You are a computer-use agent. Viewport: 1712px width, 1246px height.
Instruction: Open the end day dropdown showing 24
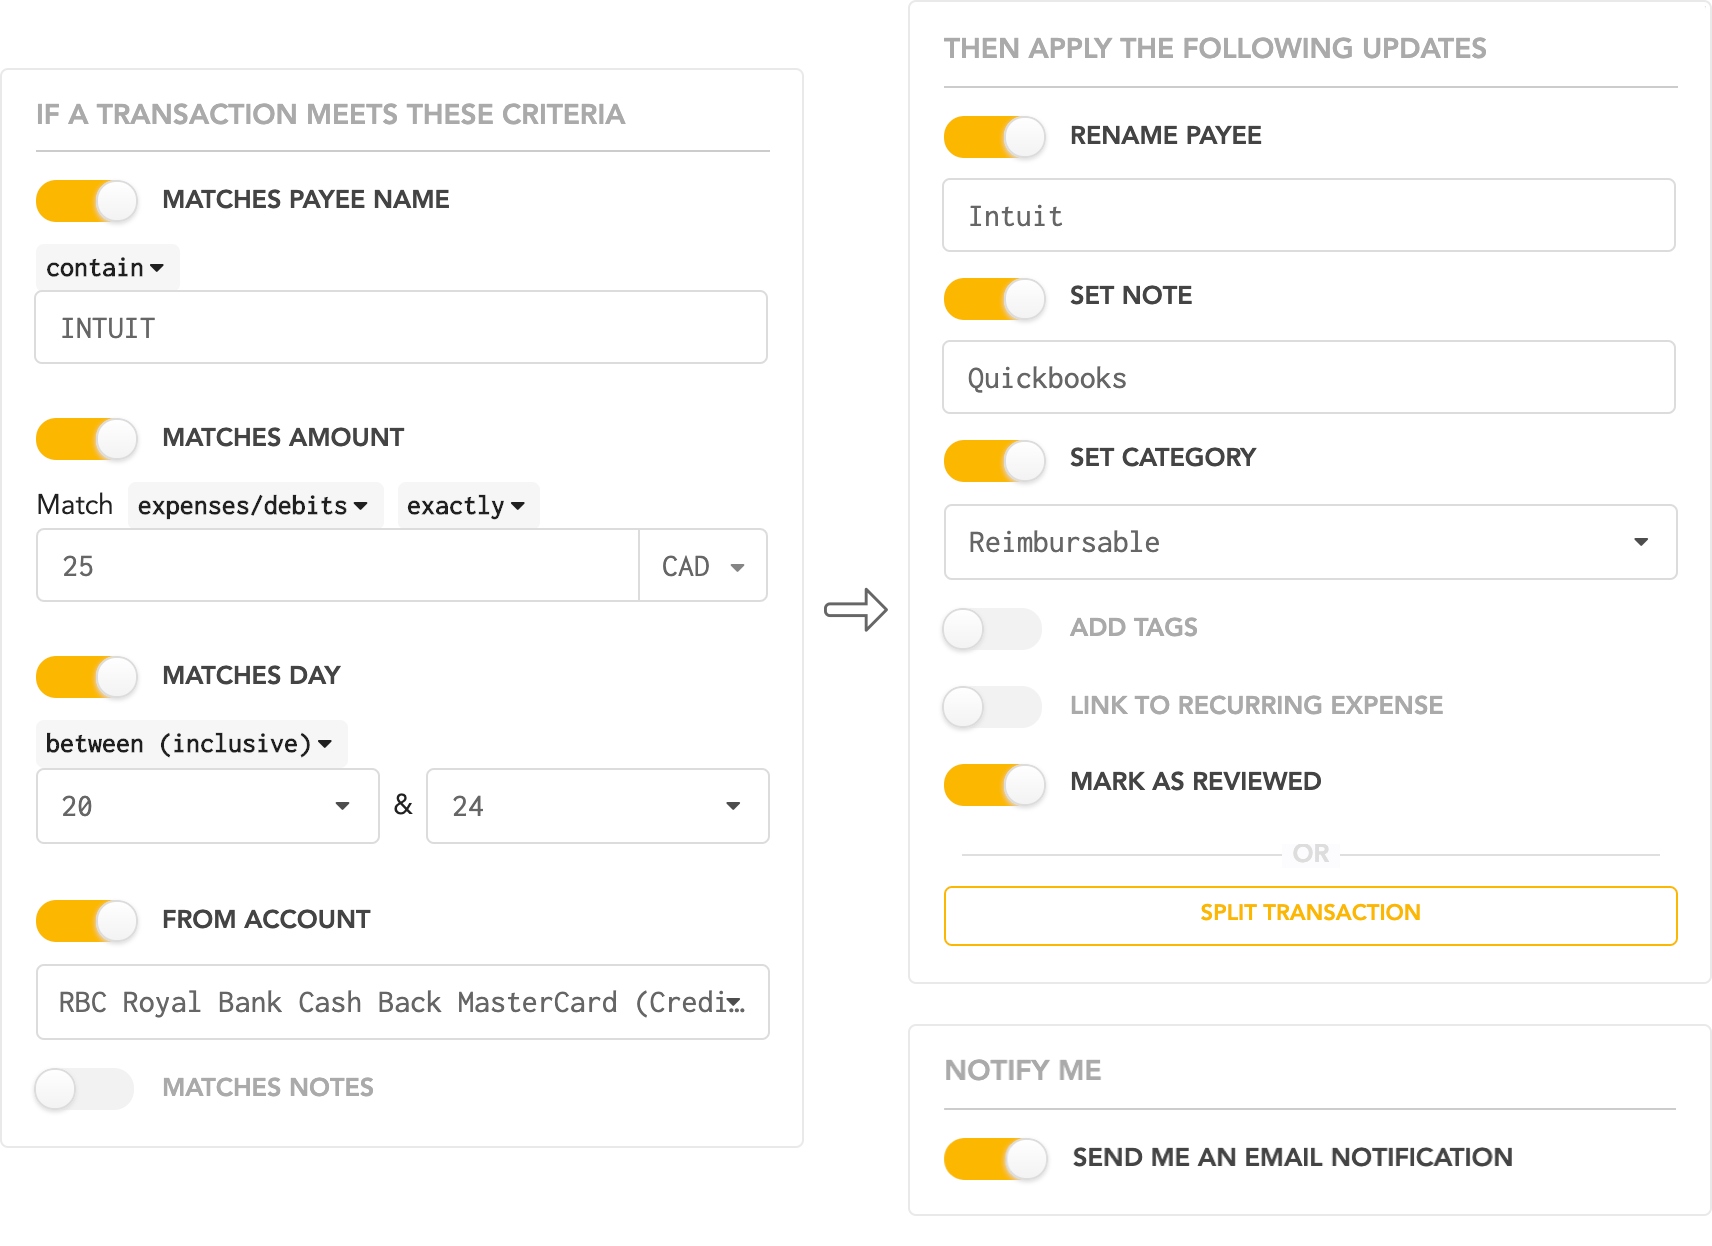[x=598, y=806]
